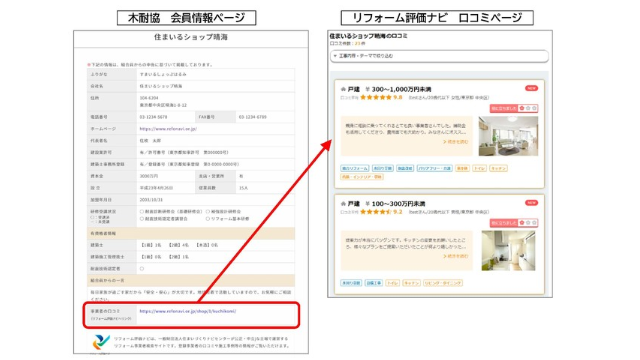Click NEW badge on 300~1,000万円未満 review
The width and height of the screenshot is (640, 360).
[531, 88]
